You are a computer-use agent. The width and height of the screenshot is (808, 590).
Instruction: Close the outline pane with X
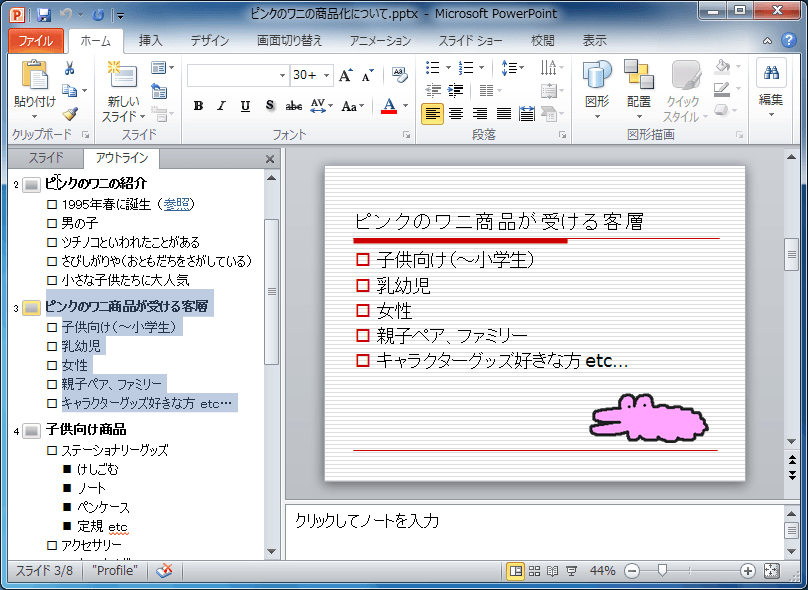click(270, 159)
